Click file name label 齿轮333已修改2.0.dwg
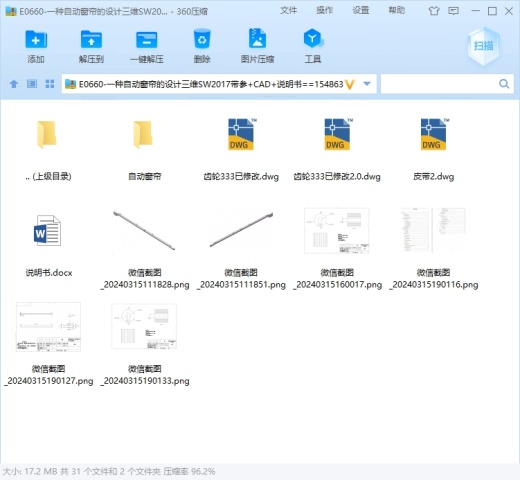Screen dimensions: 520x480 [337, 176]
